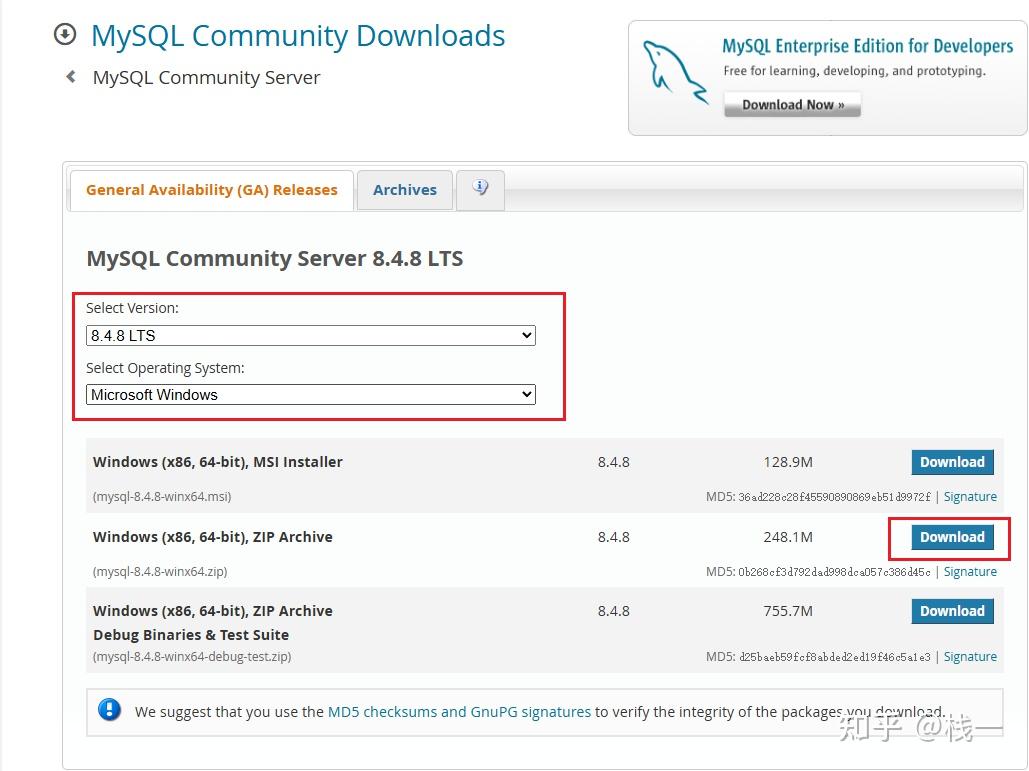Click the 8.4.8 version cell in 755.7M row

pyautogui.click(x=614, y=611)
